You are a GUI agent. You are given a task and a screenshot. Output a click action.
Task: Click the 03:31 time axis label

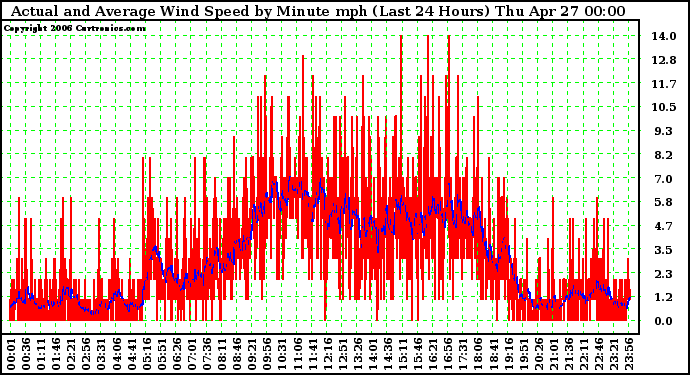click(101, 354)
